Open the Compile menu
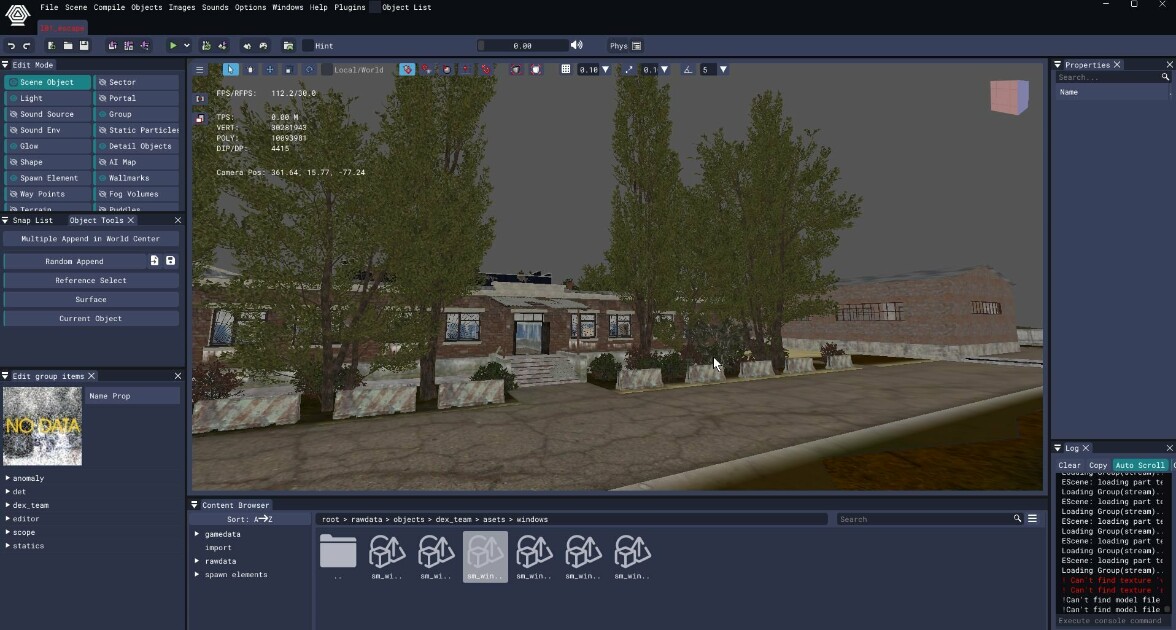 point(109,8)
